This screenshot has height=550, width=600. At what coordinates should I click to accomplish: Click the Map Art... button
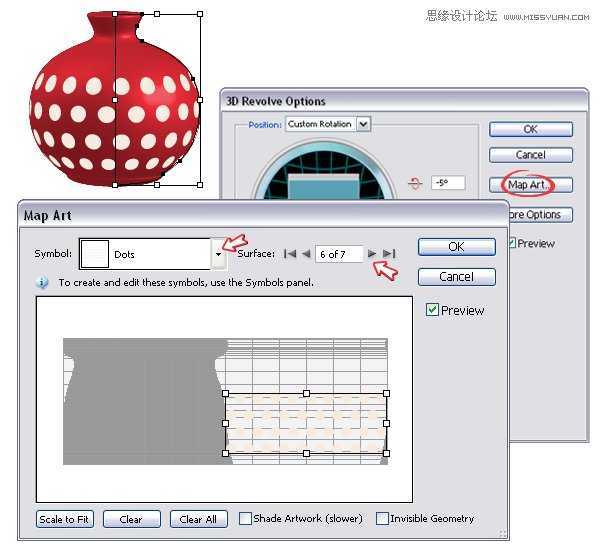531,185
